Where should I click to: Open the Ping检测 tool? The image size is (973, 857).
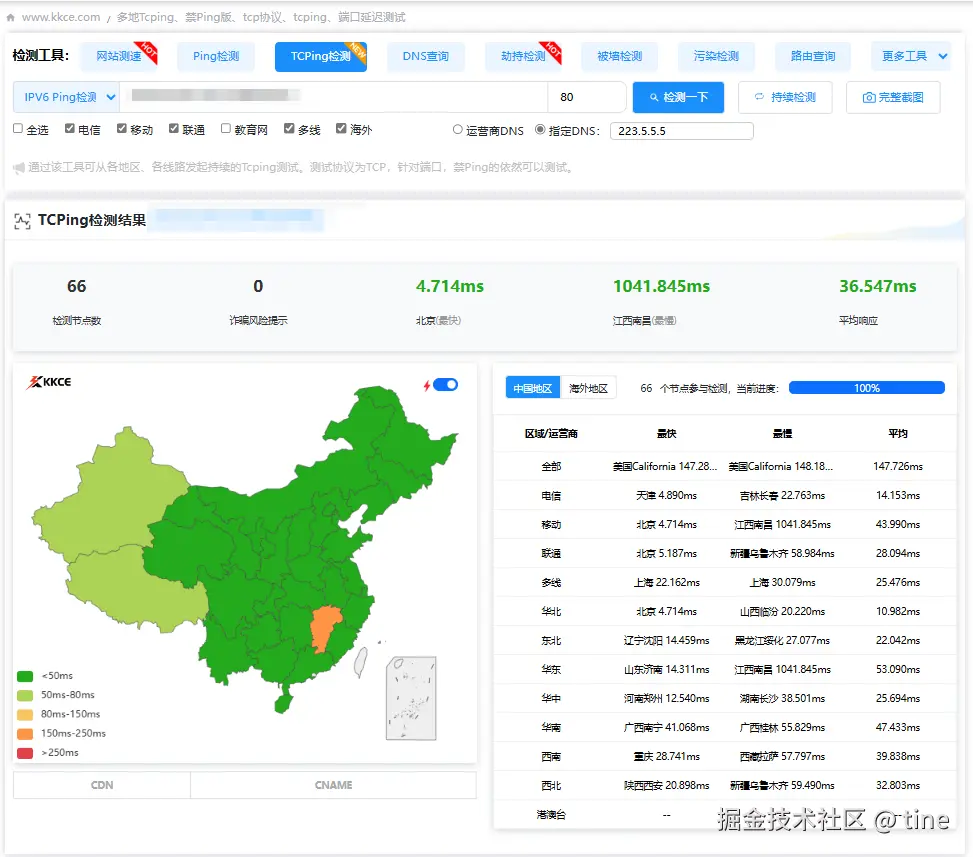216,56
